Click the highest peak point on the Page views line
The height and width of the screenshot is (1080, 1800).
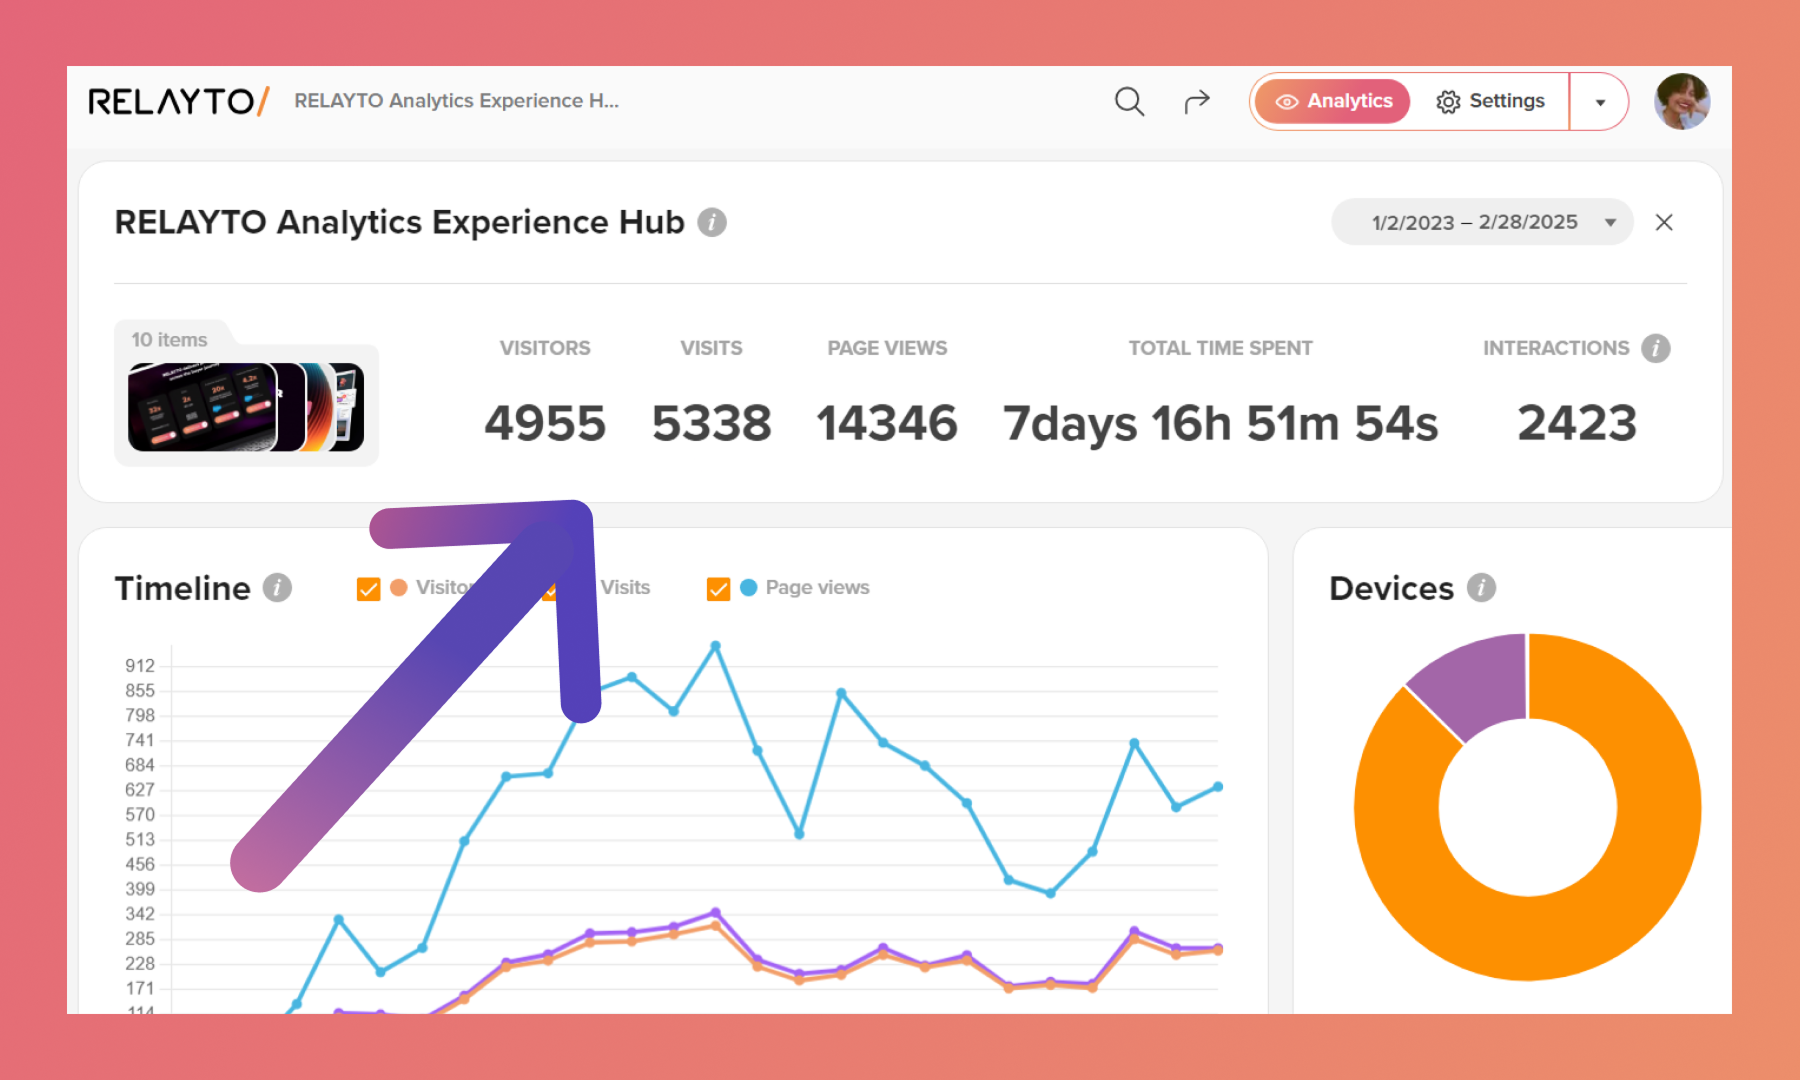(715, 646)
